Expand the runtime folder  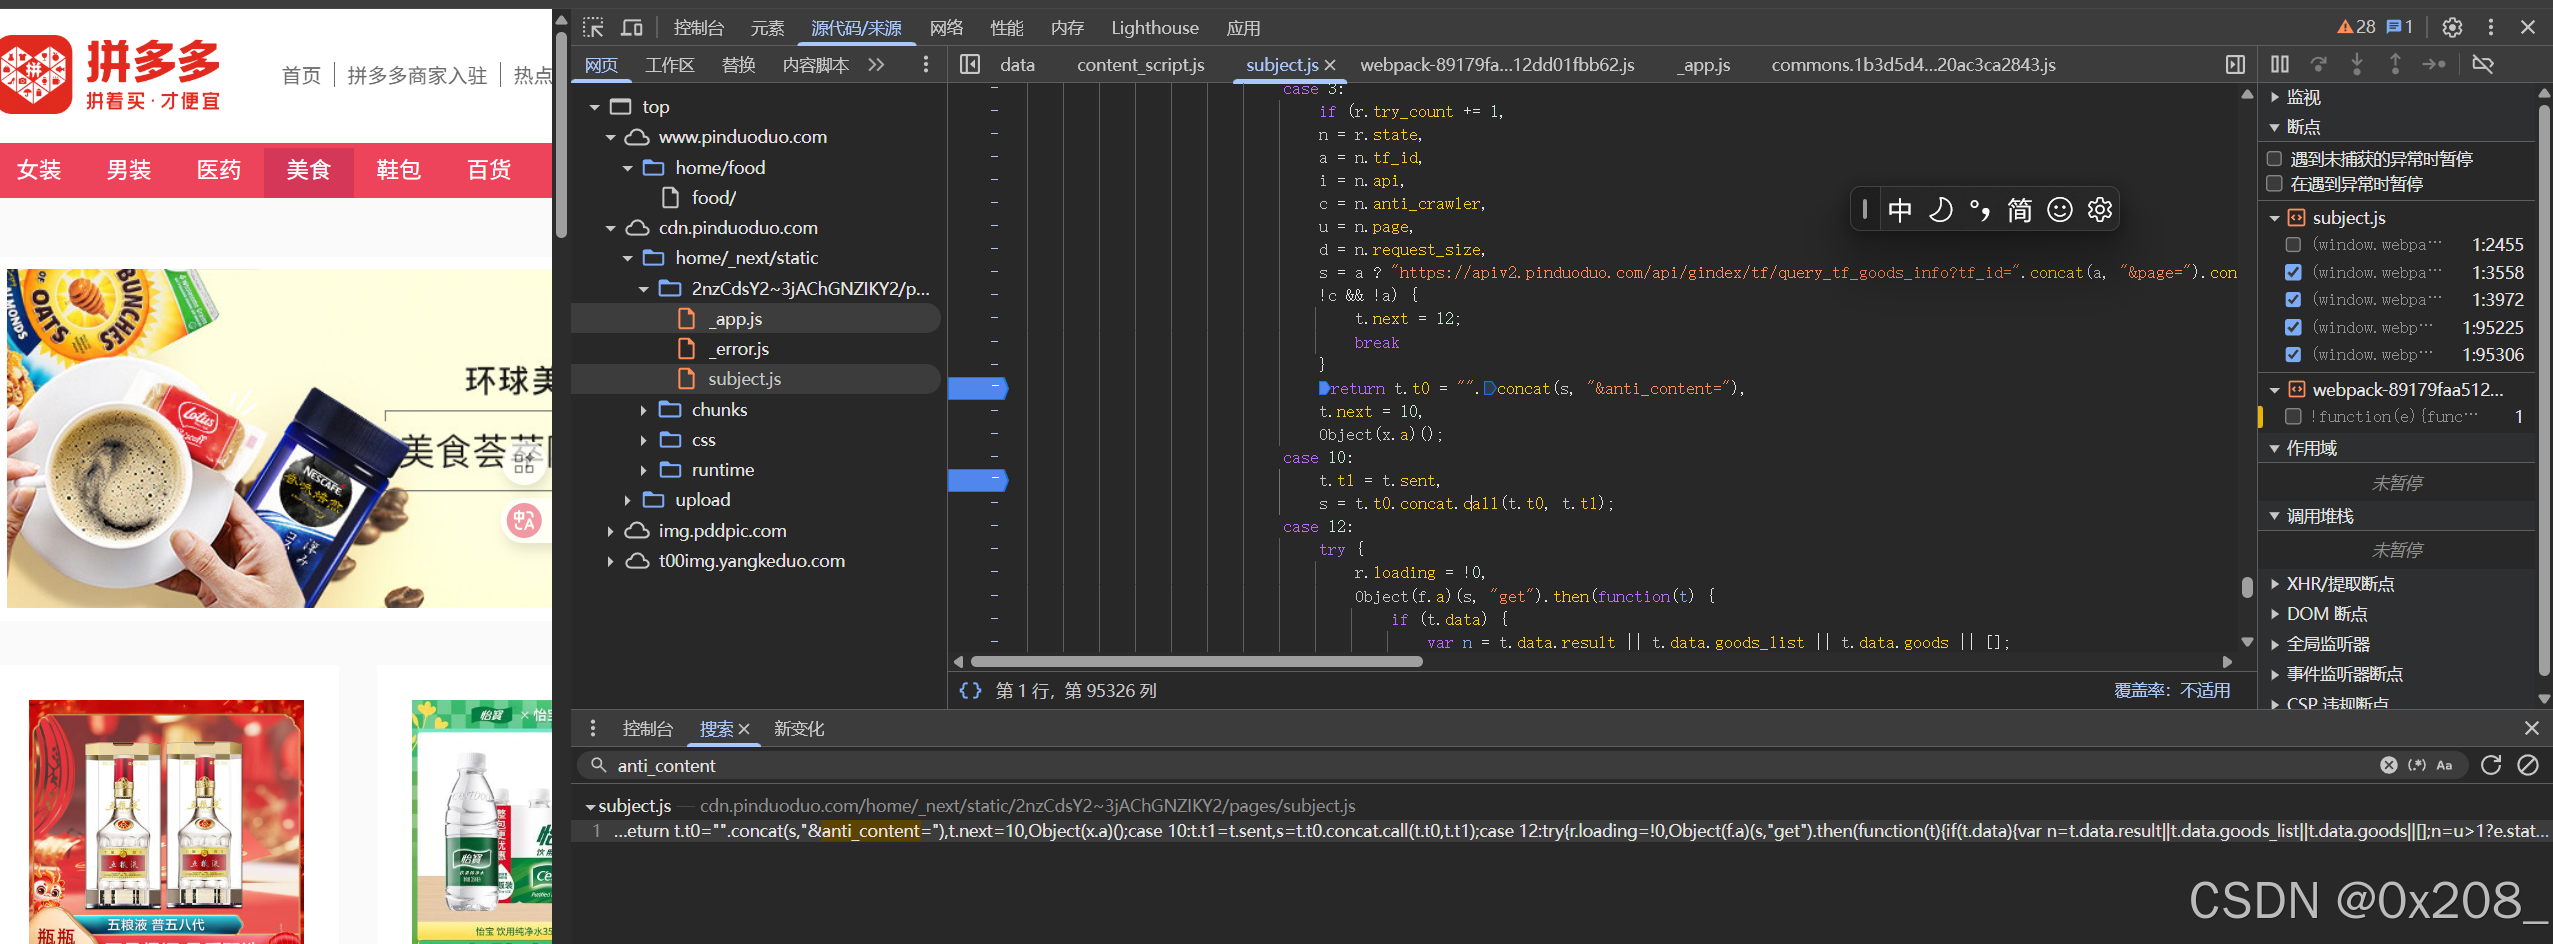coord(644,470)
